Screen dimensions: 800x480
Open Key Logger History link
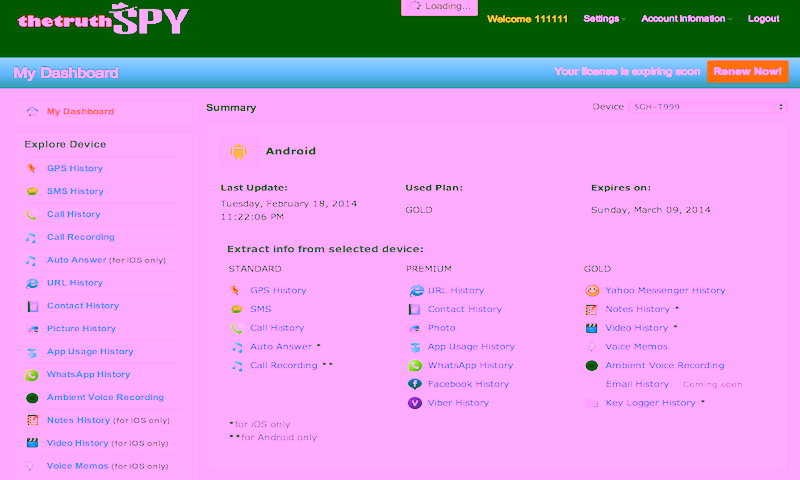(650, 403)
